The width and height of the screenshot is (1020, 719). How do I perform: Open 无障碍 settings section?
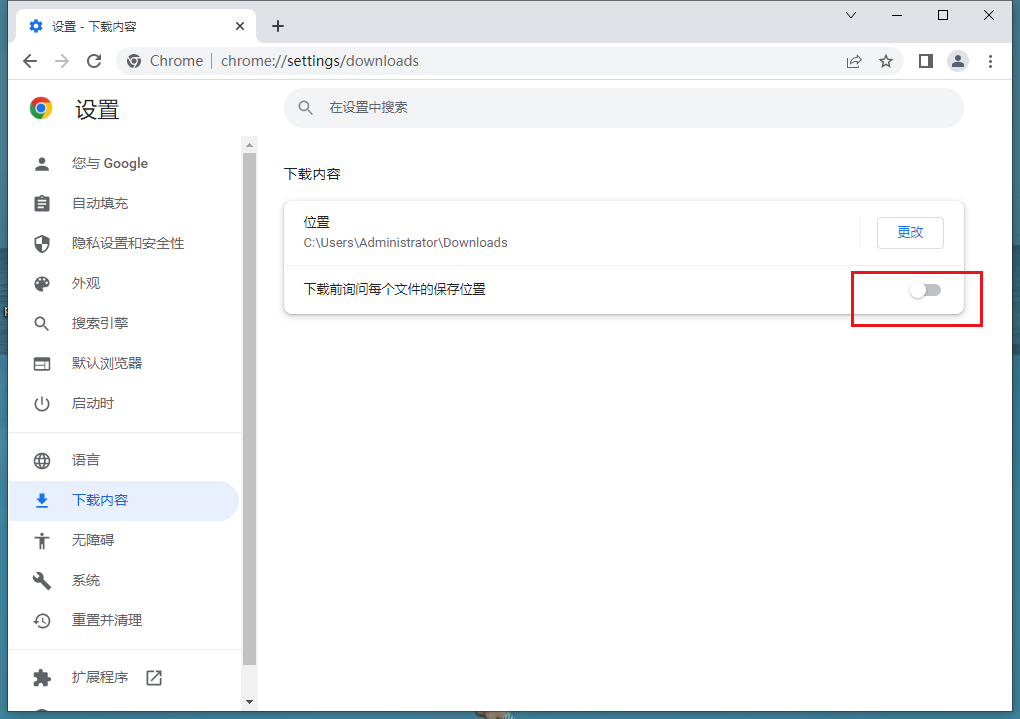pos(124,541)
